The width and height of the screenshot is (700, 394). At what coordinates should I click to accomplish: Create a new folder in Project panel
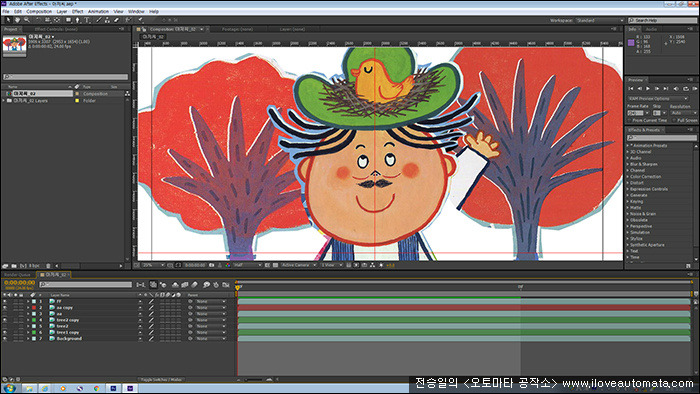coord(14,265)
